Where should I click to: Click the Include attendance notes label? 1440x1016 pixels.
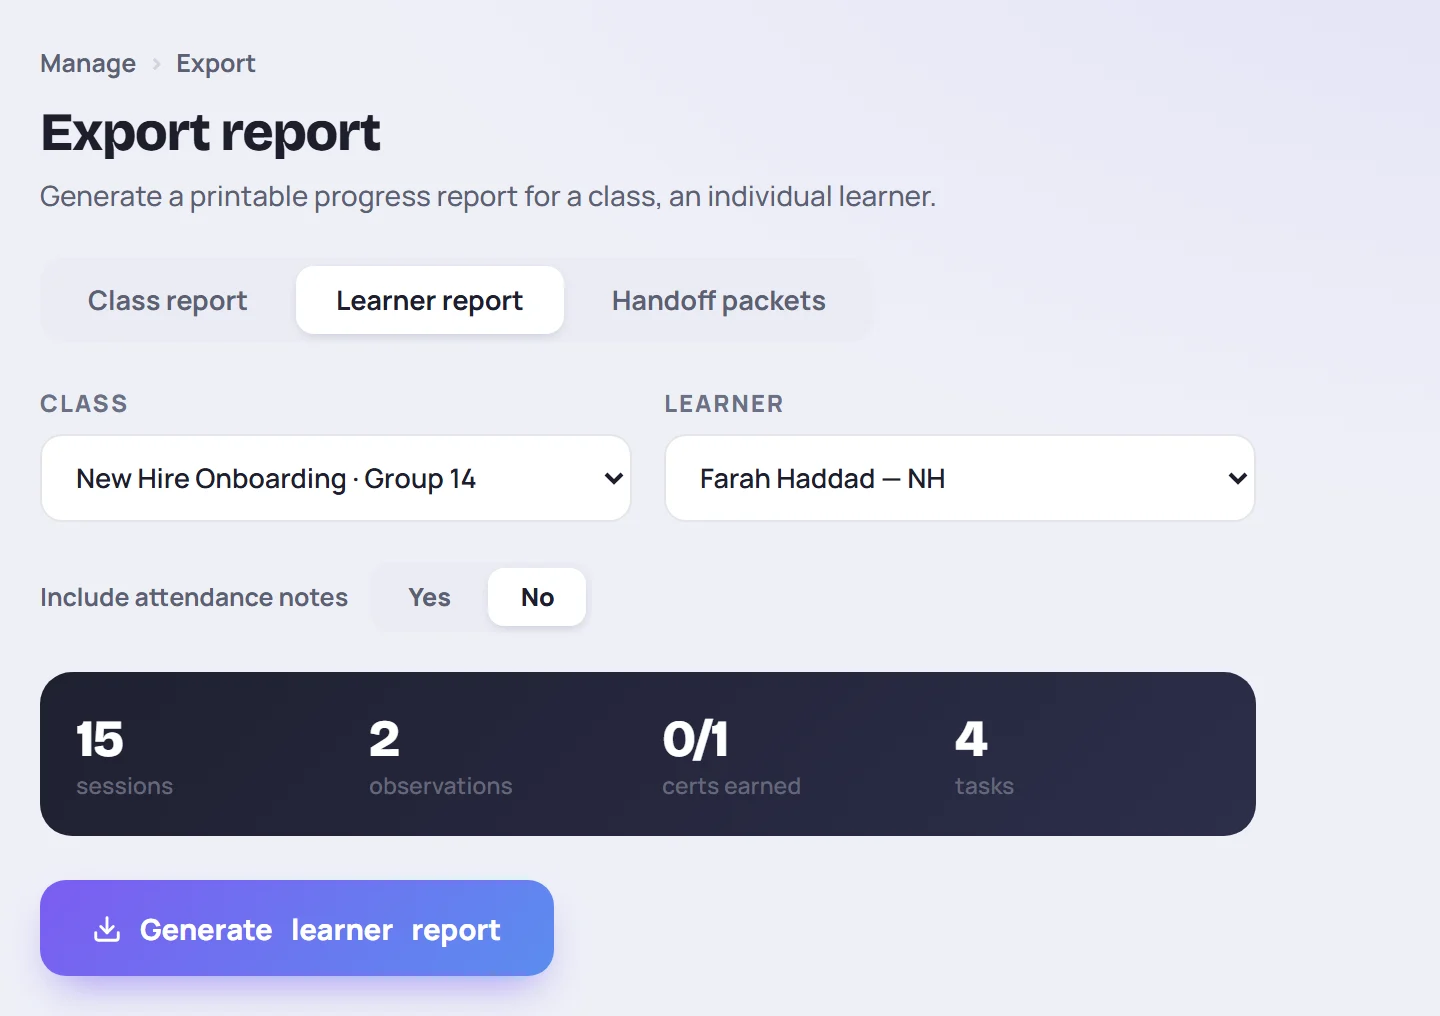194,597
